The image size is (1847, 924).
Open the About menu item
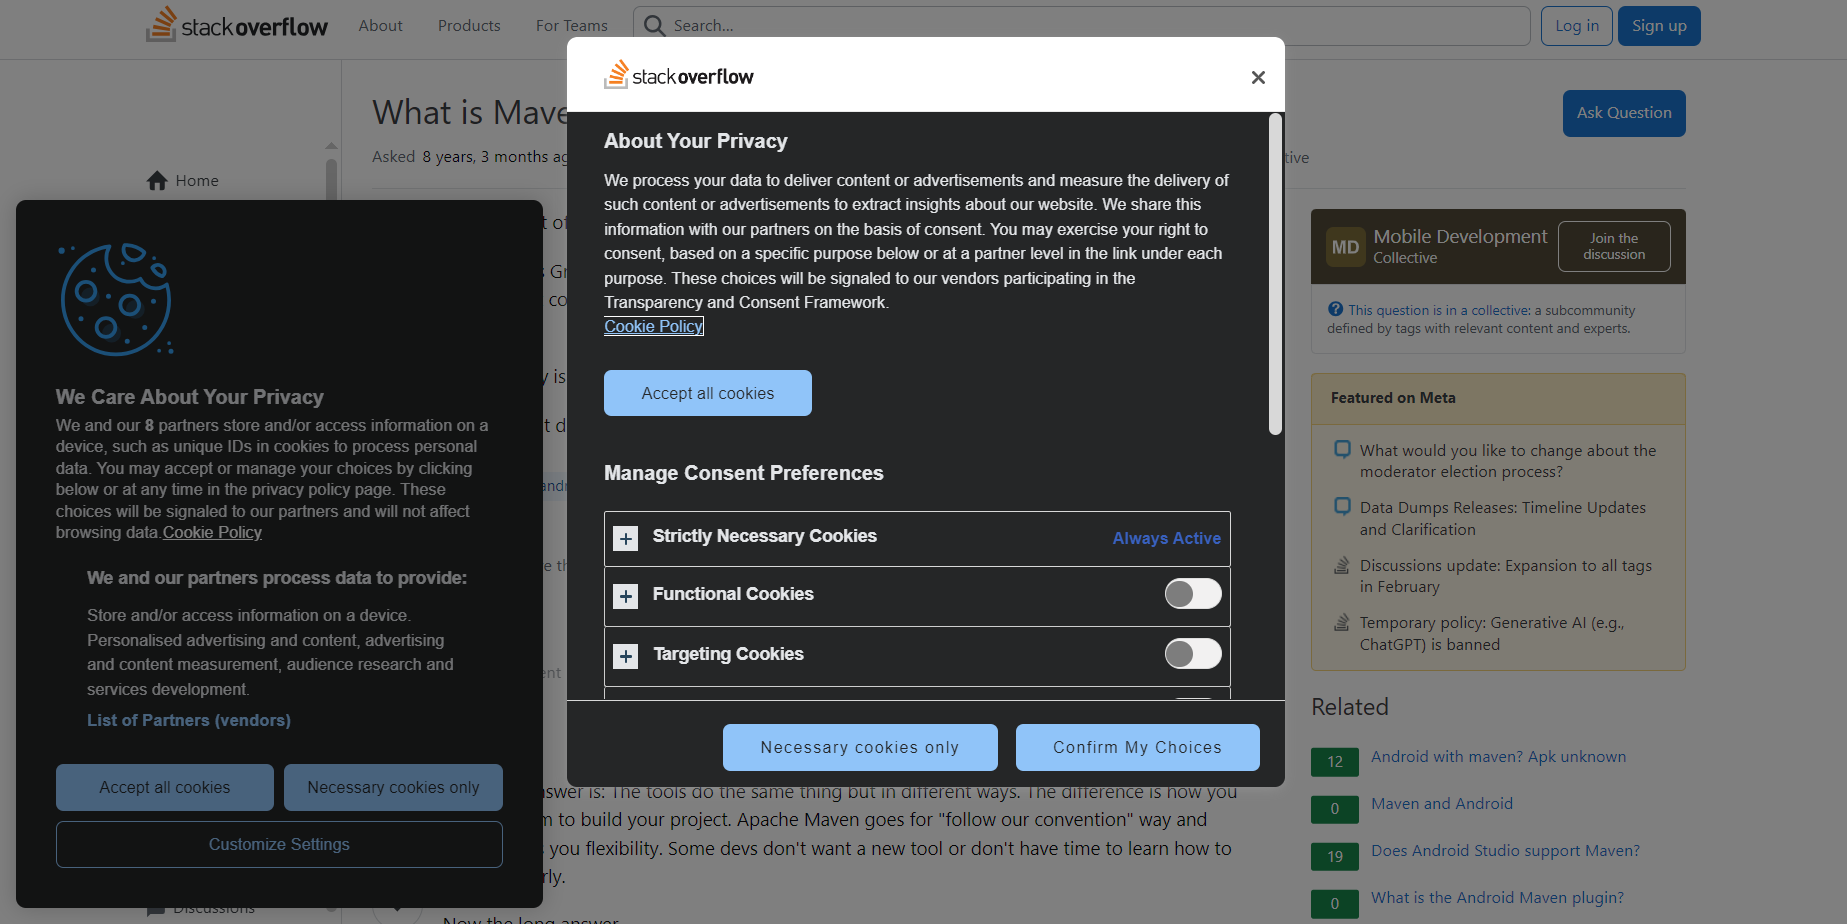381,25
